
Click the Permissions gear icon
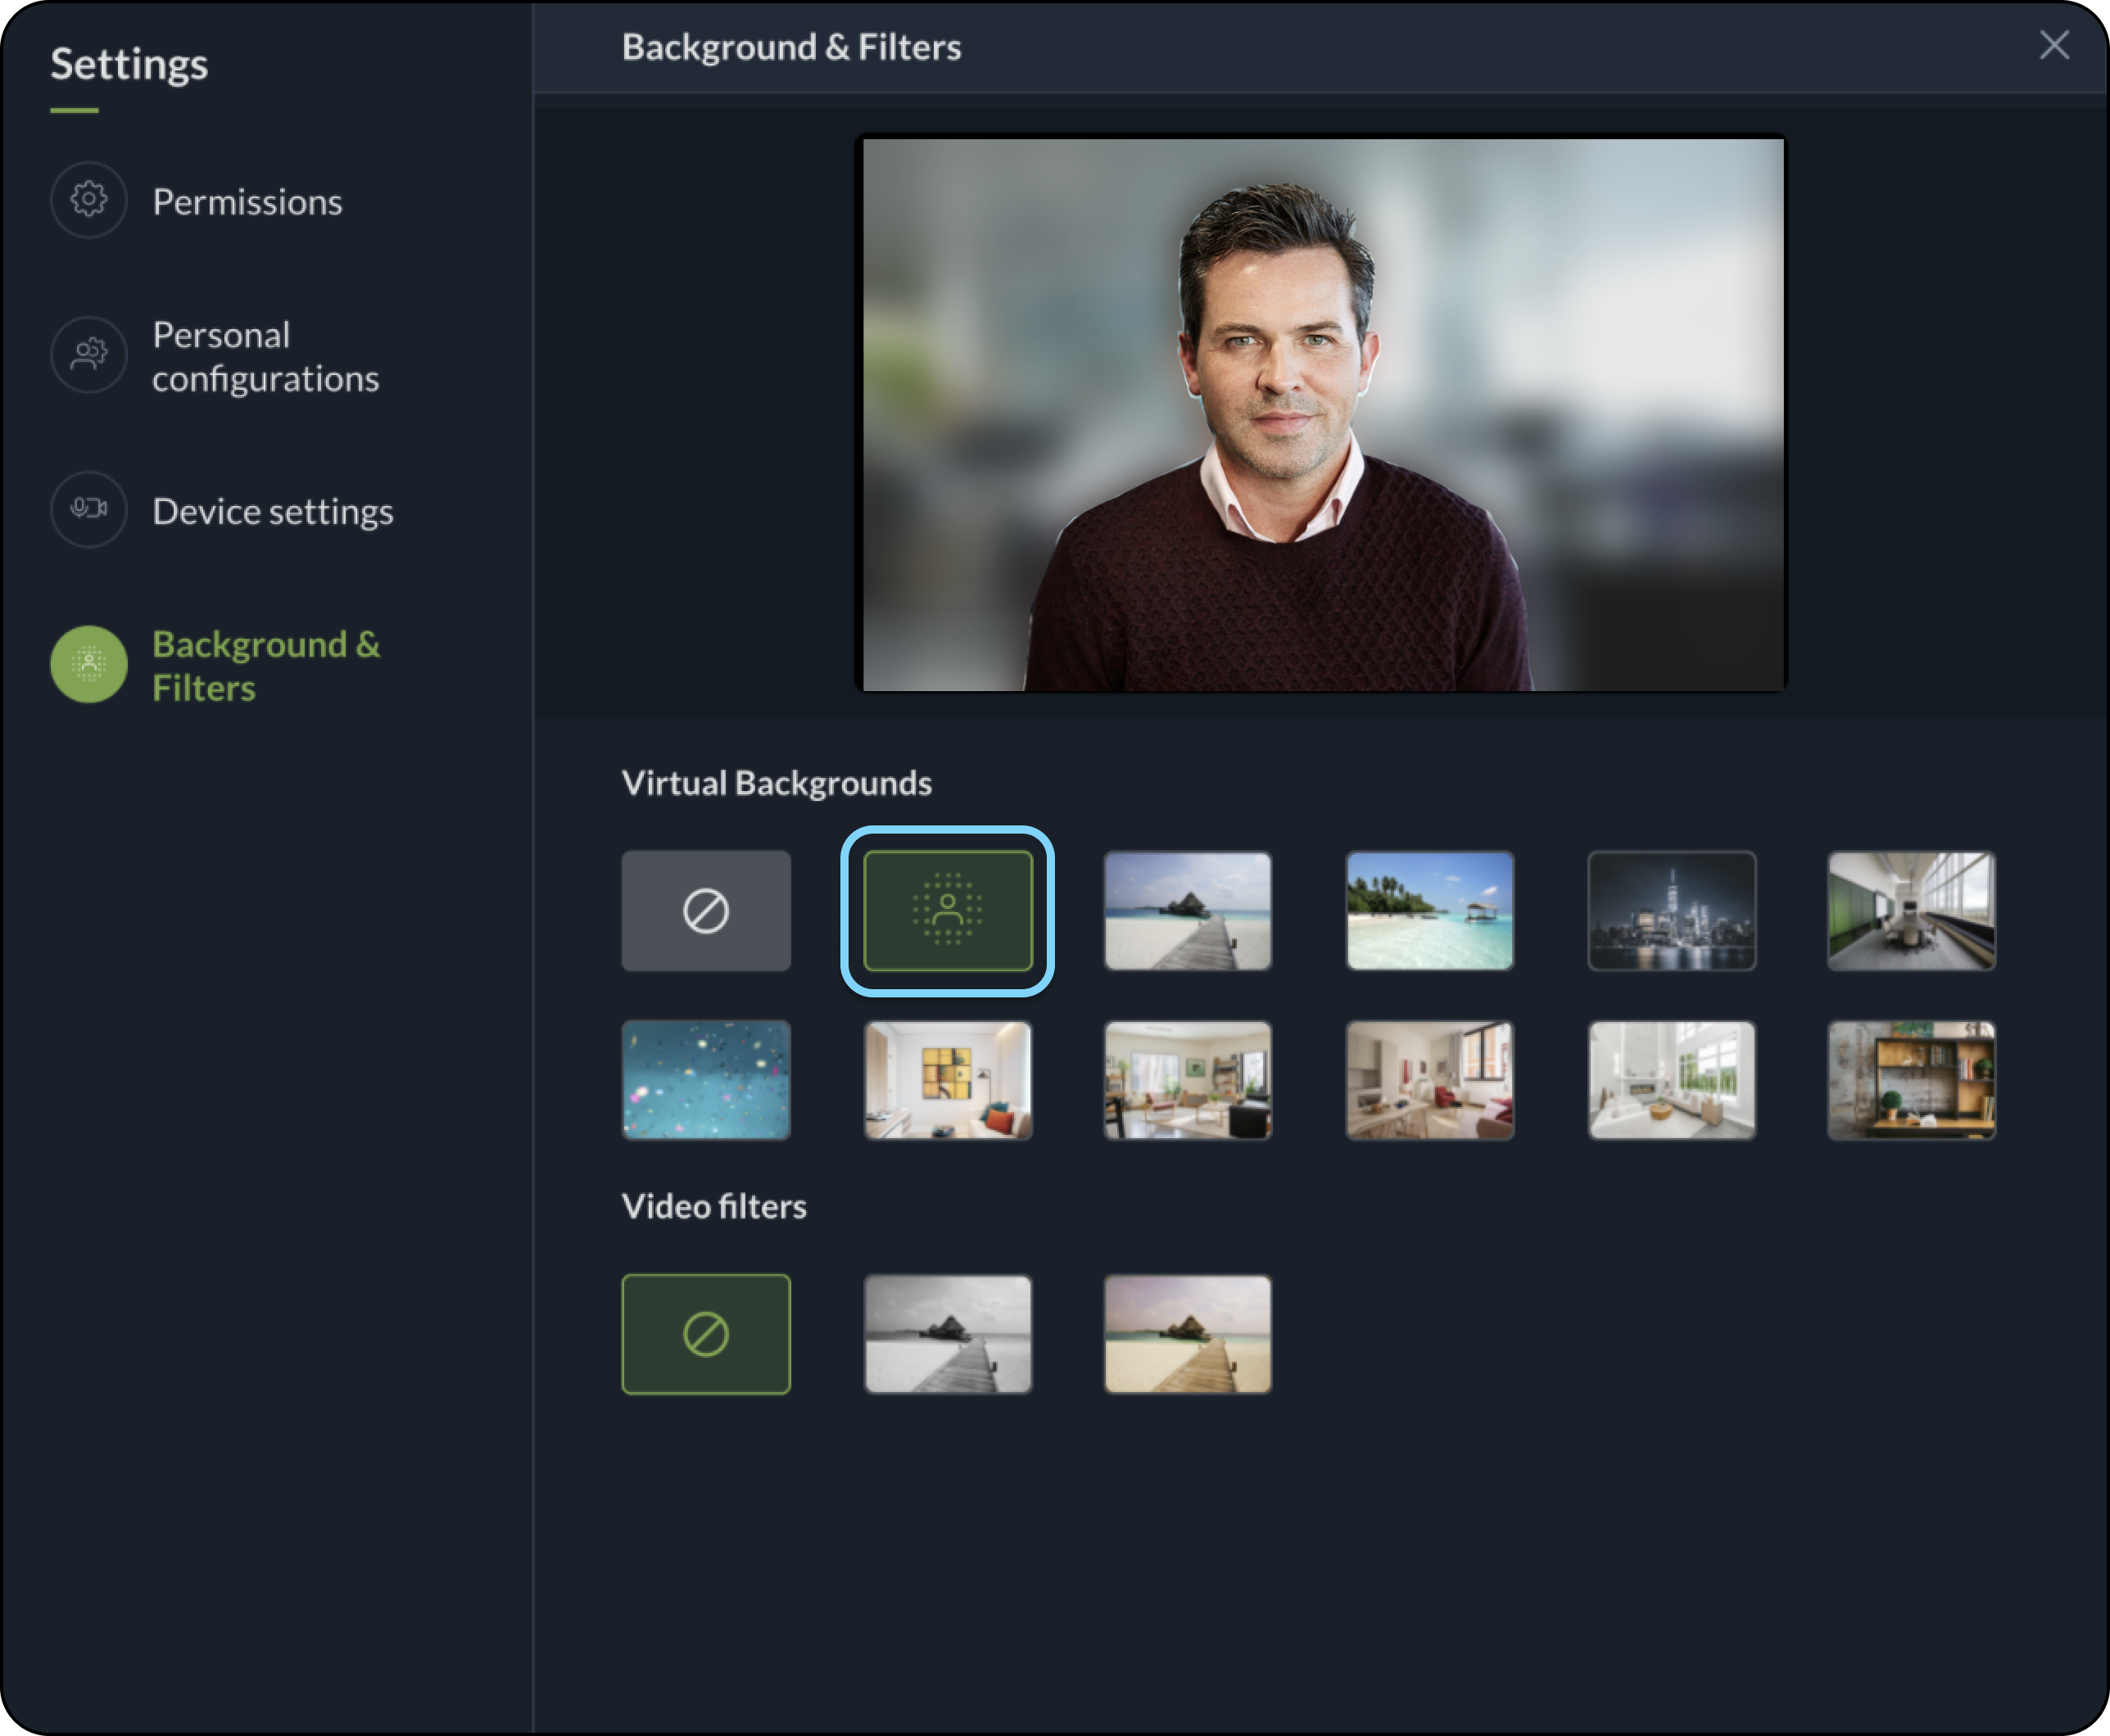[89, 200]
